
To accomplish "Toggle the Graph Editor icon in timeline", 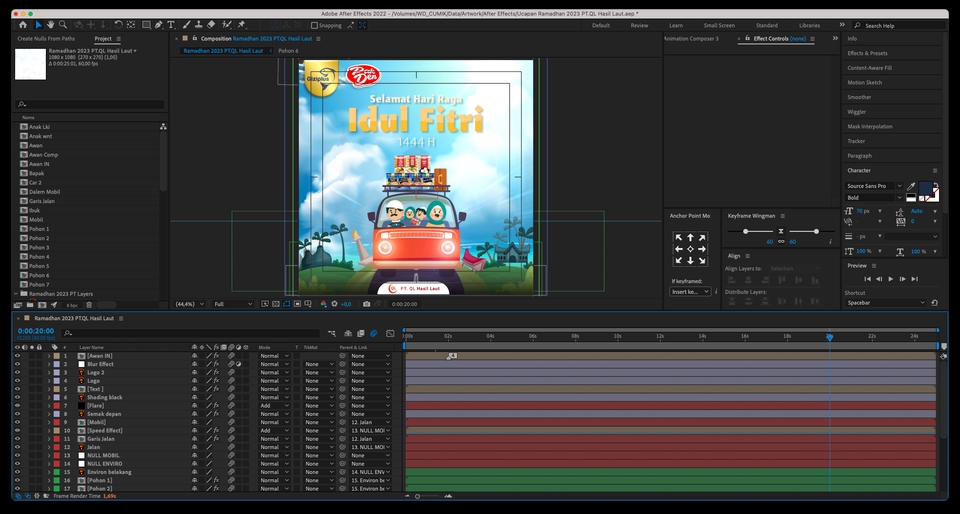I will tap(390, 333).
